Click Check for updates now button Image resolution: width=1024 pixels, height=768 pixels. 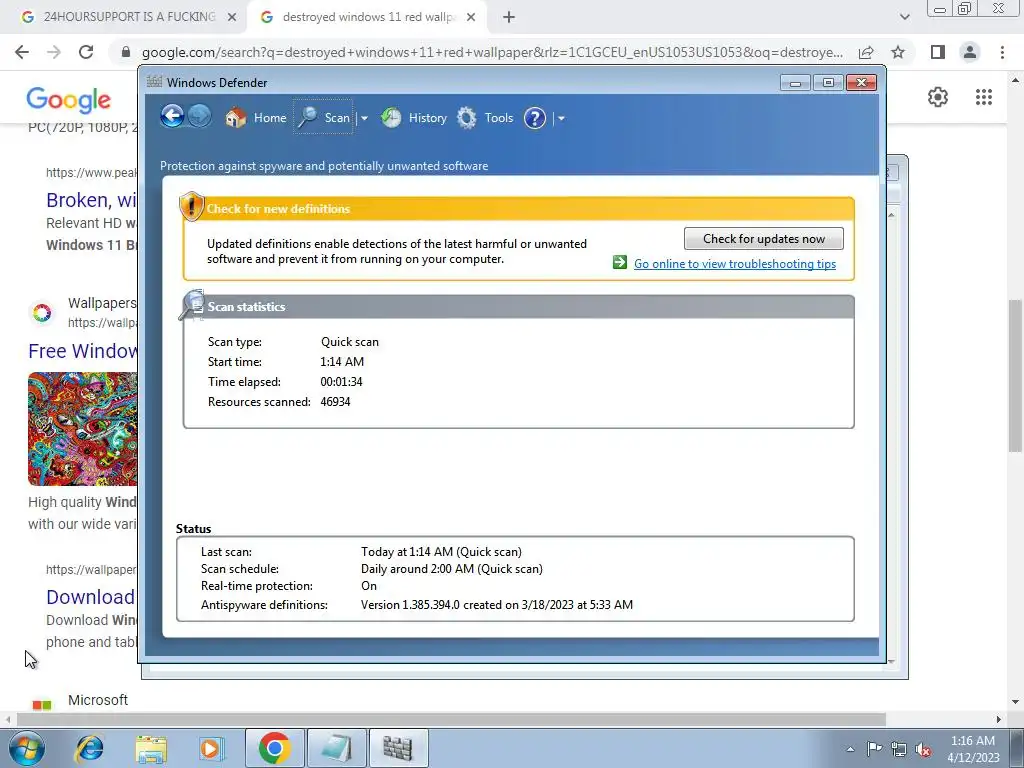point(763,238)
